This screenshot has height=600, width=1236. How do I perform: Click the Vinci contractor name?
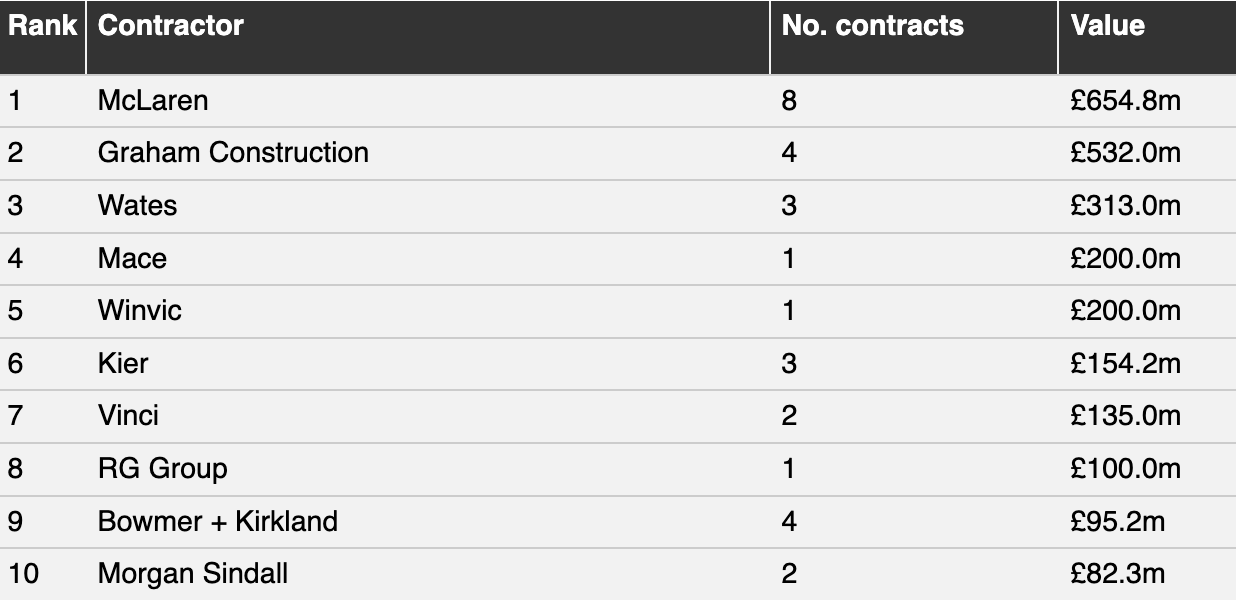pyautogui.click(x=128, y=415)
